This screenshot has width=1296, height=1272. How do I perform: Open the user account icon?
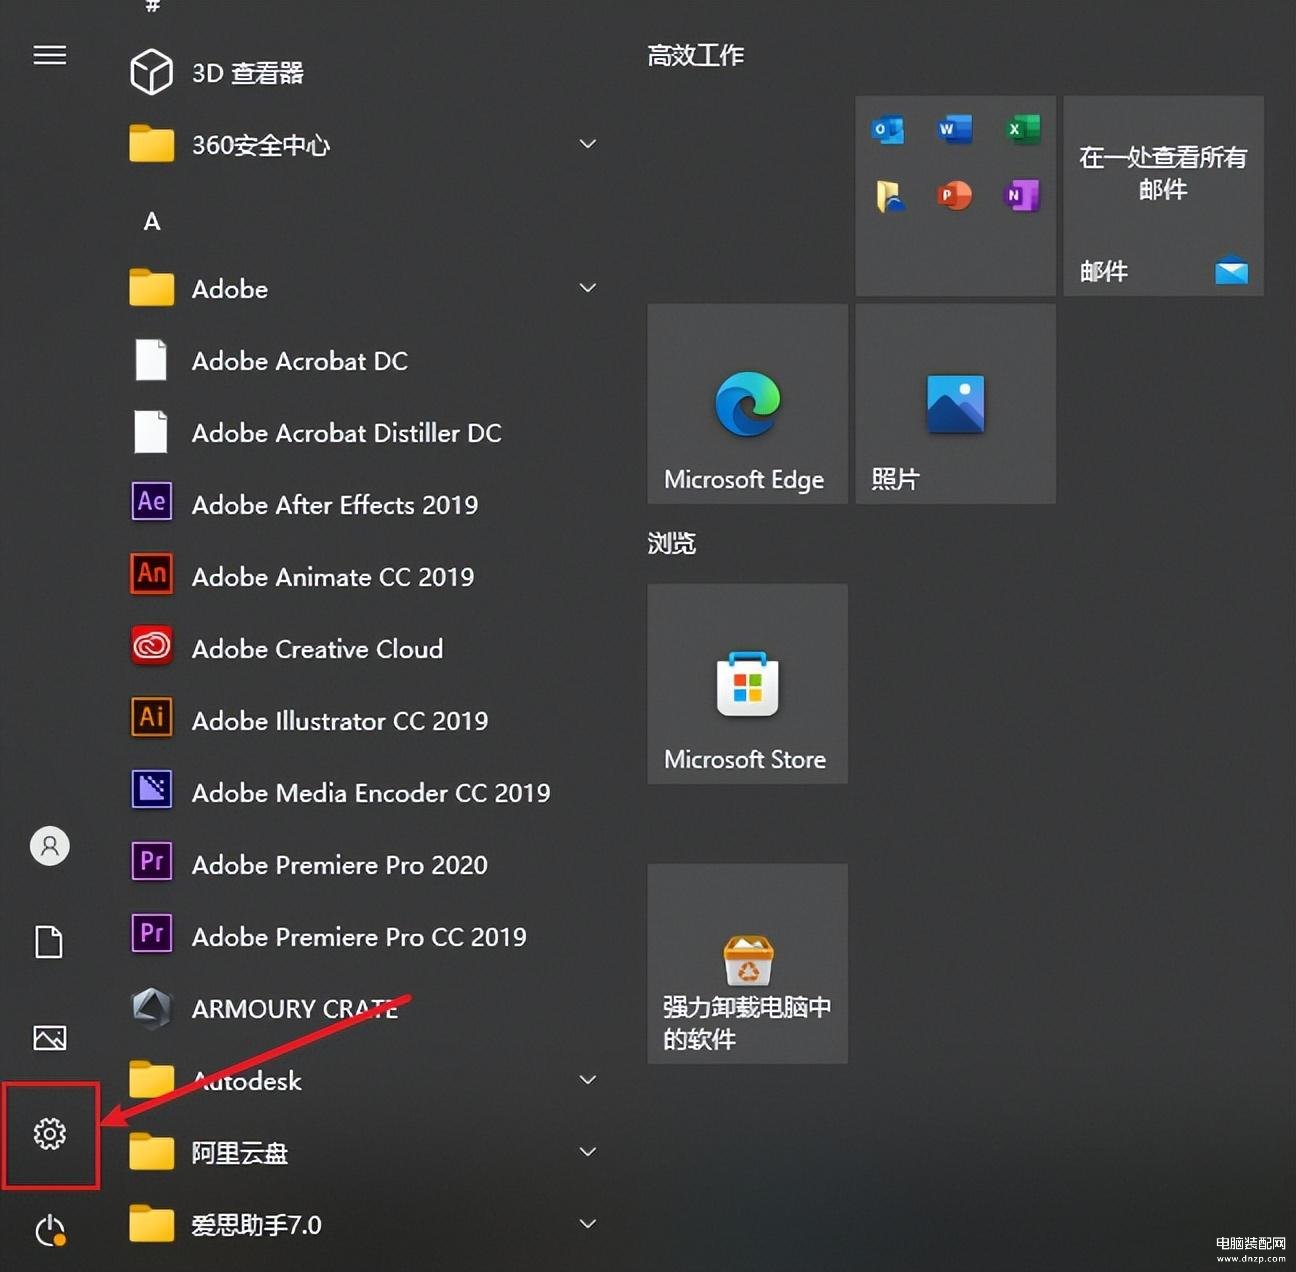(x=50, y=846)
